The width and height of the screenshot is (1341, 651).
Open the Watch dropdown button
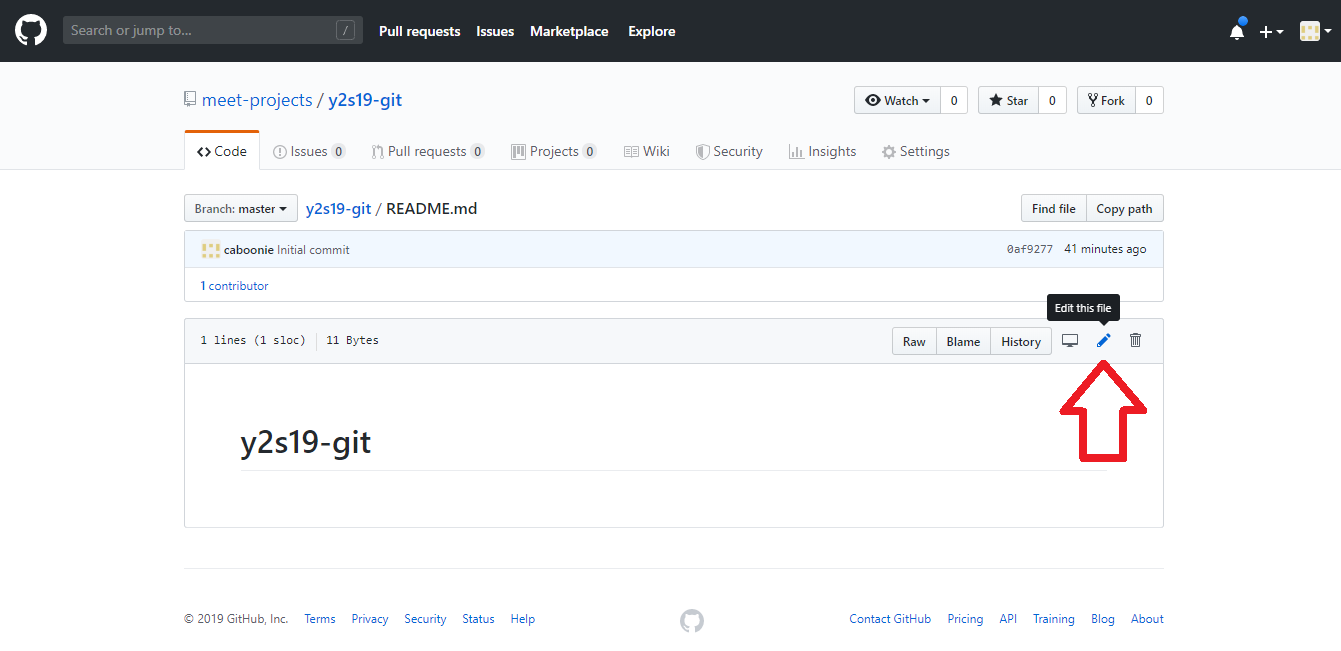[x=898, y=100]
